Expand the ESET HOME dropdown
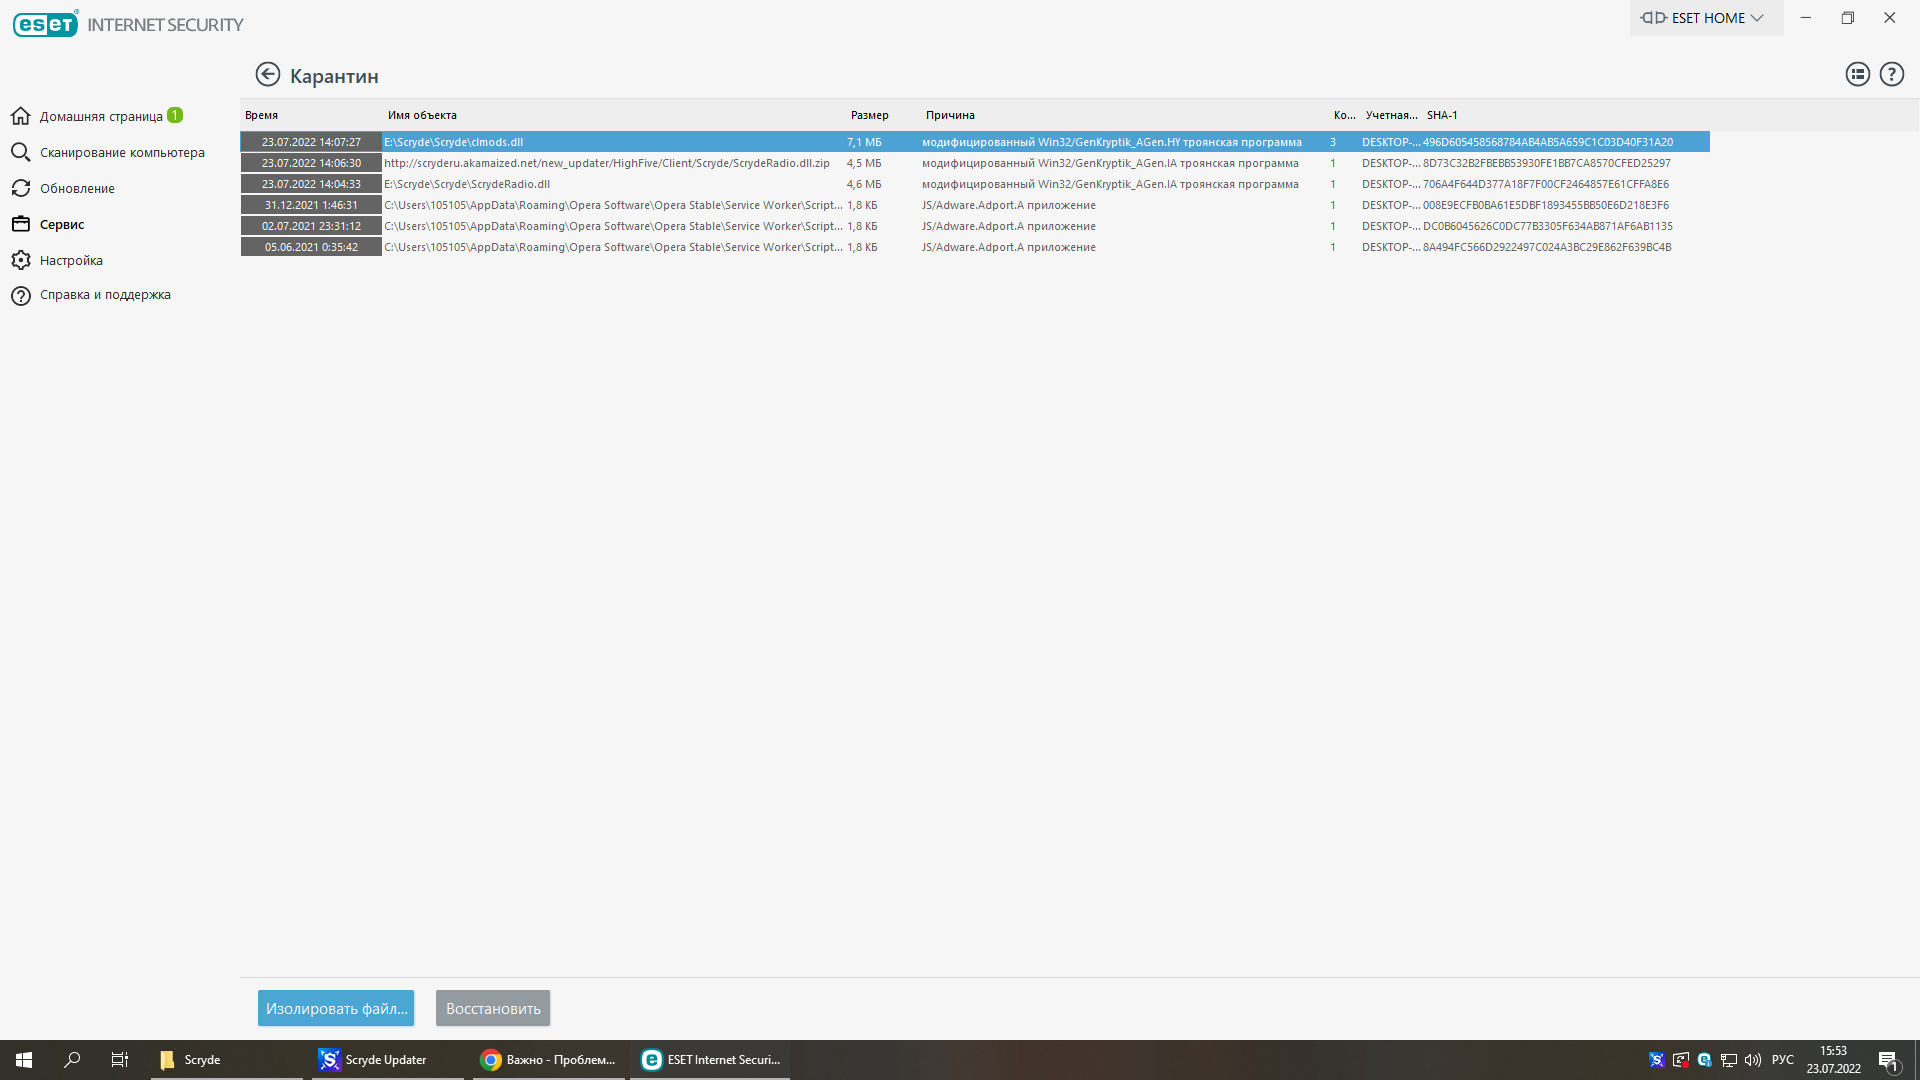Image resolution: width=1920 pixels, height=1080 pixels. pos(1705,18)
